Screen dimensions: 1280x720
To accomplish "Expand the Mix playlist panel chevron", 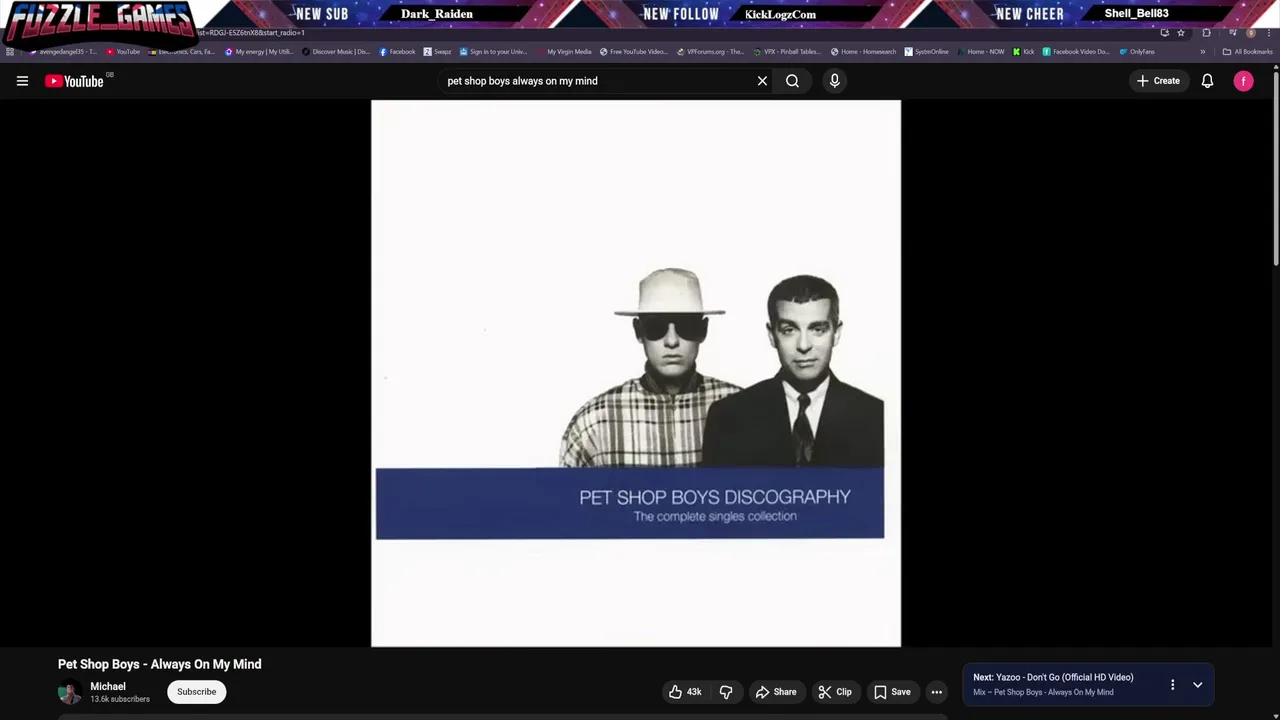I will click(1197, 685).
